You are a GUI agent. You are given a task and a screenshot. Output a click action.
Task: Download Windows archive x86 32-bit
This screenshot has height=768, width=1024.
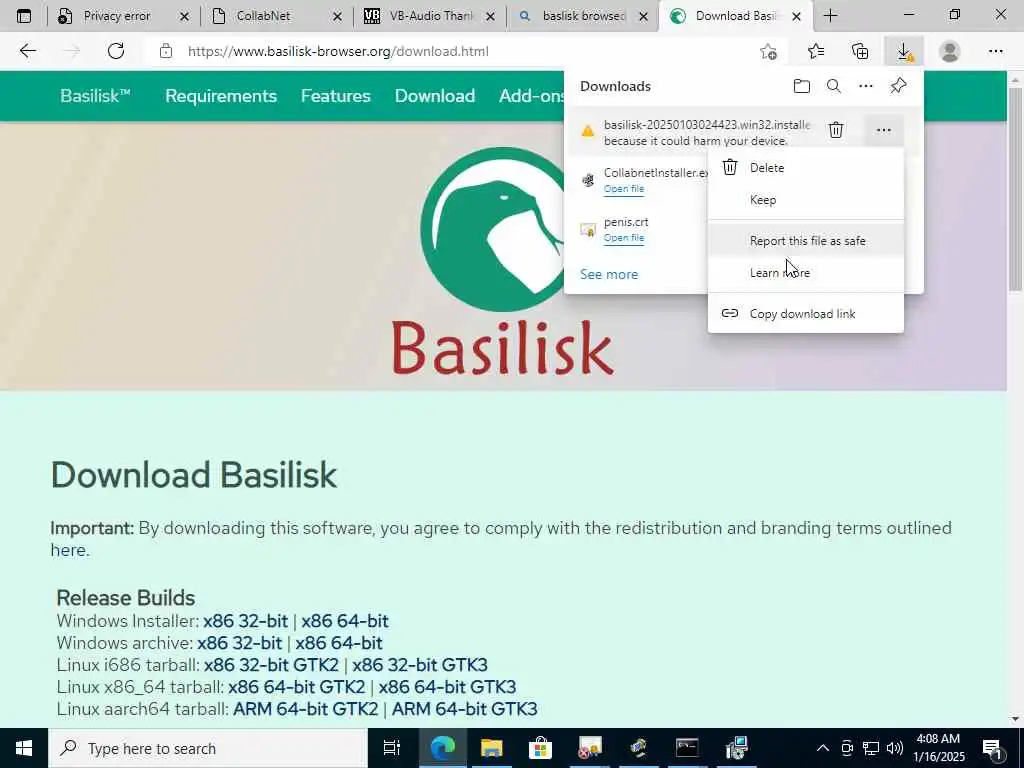pos(240,643)
